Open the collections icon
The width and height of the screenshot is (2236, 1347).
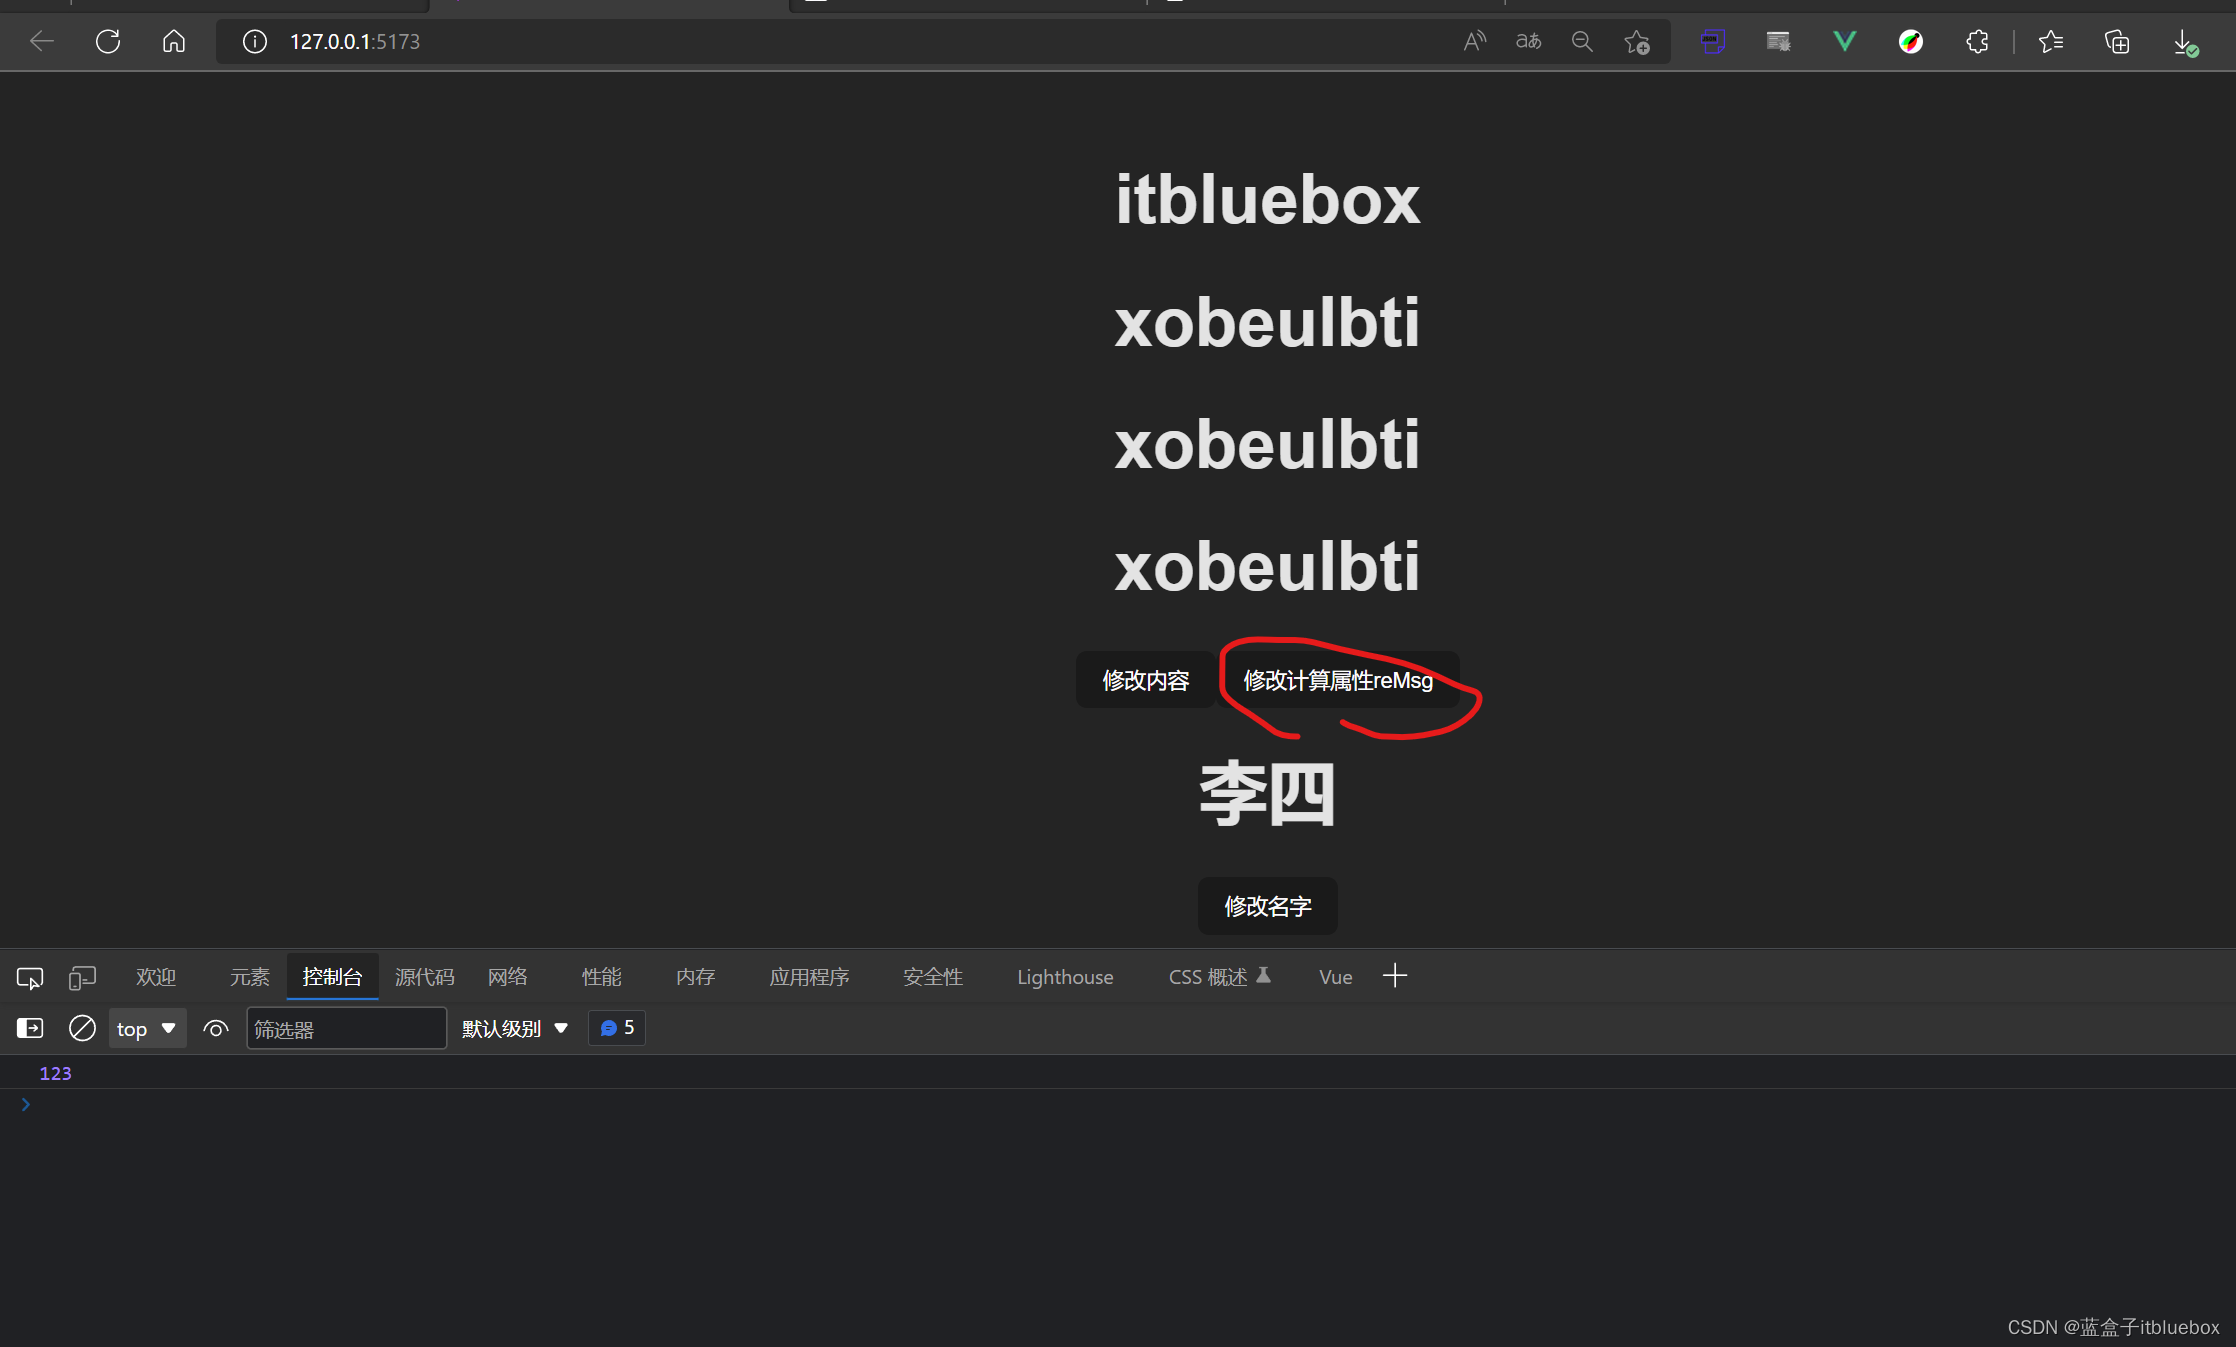pos(2117,41)
